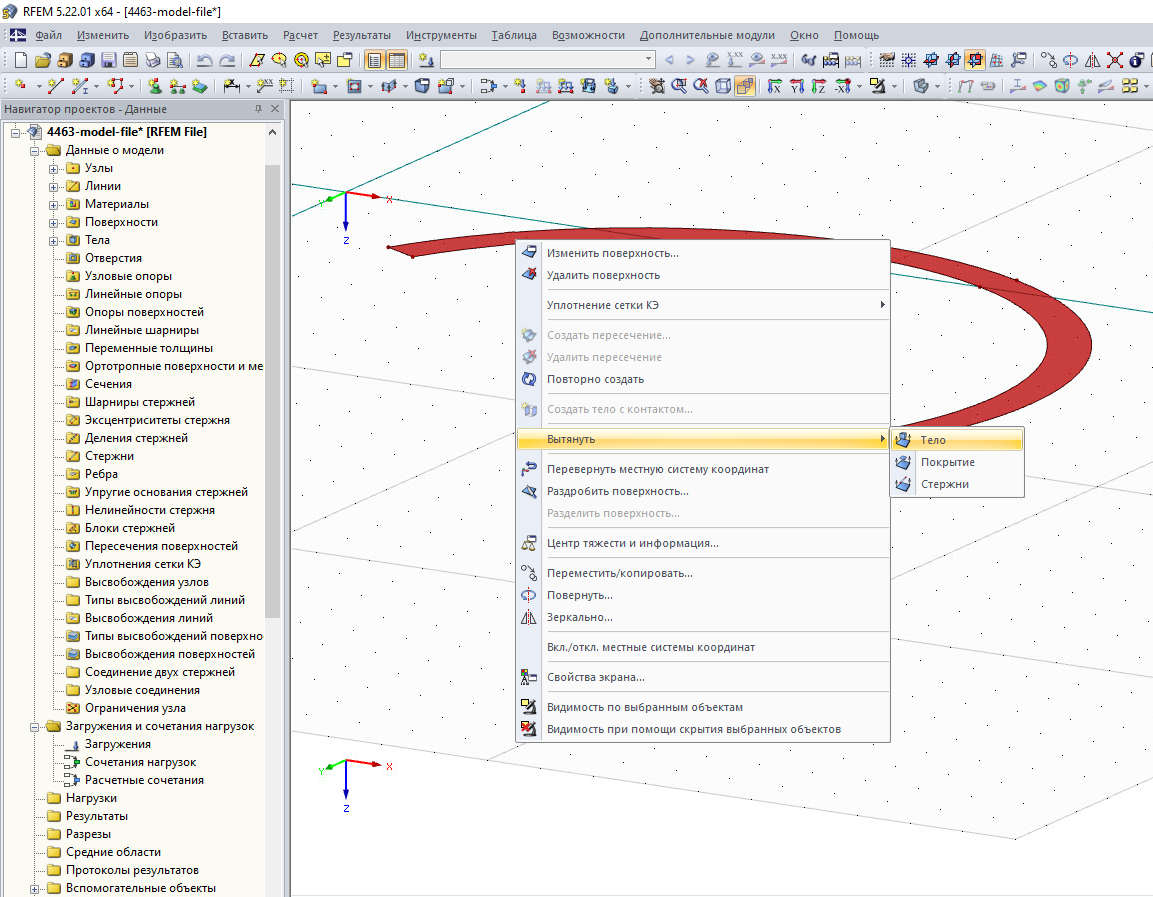1153x897 pixels.
Task: Select Сочетания нагрузок in navigator tree
Action: (x=140, y=762)
